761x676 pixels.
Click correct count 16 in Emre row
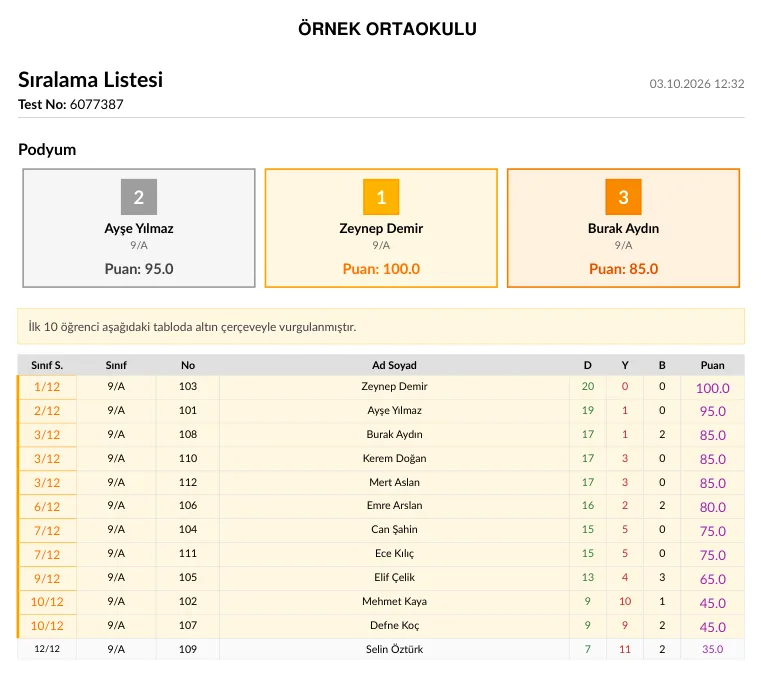[x=588, y=506]
